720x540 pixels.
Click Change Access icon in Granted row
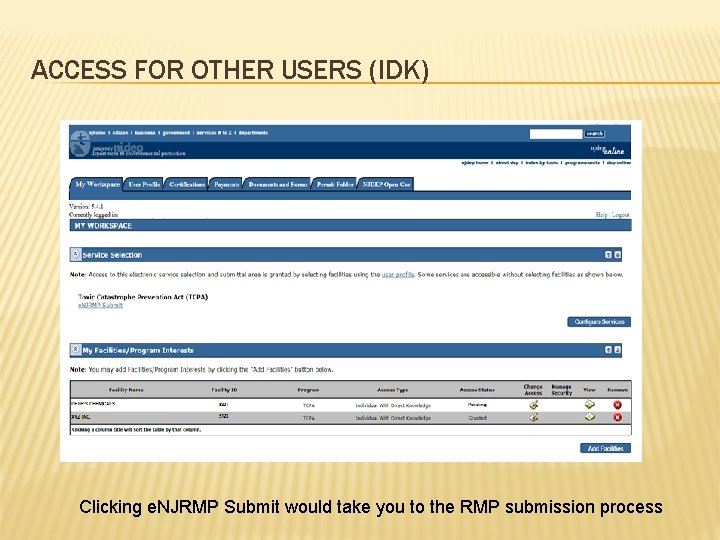(533, 417)
